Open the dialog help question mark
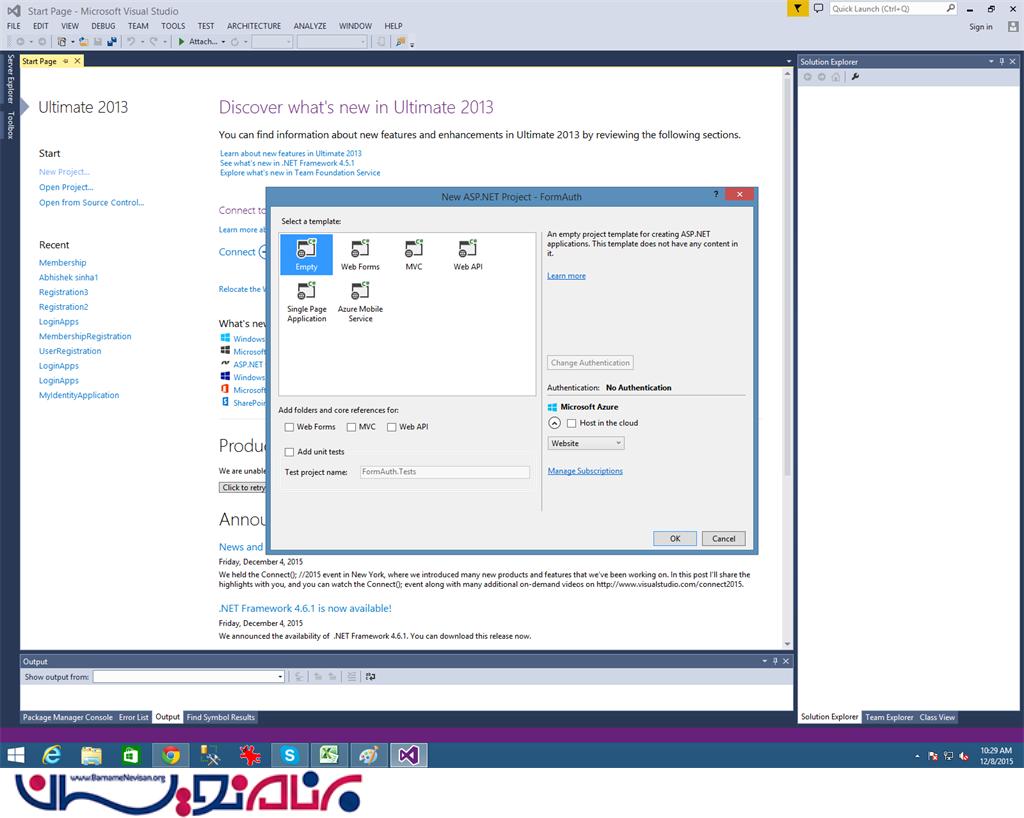The image size is (1024, 818). pyautogui.click(x=716, y=195)
